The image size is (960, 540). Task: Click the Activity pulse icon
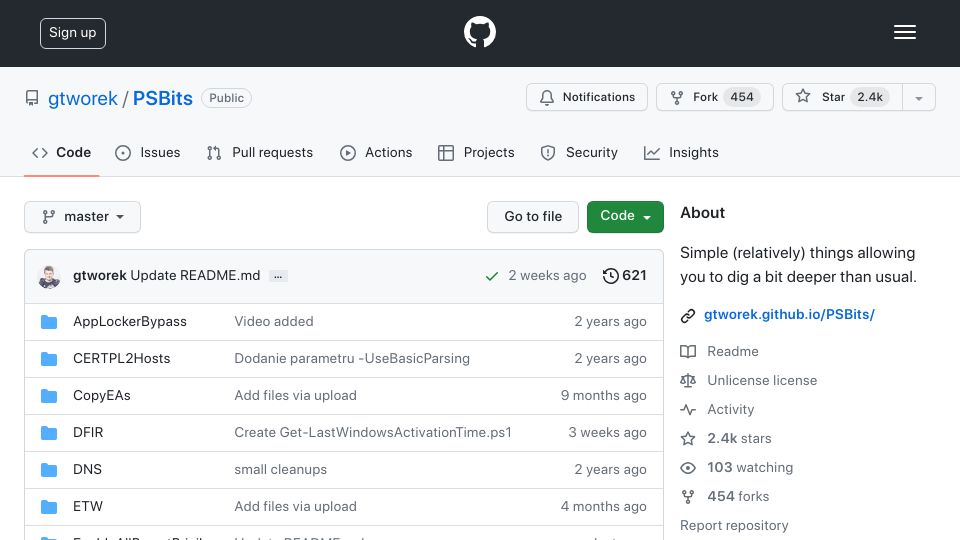[688, 410]
